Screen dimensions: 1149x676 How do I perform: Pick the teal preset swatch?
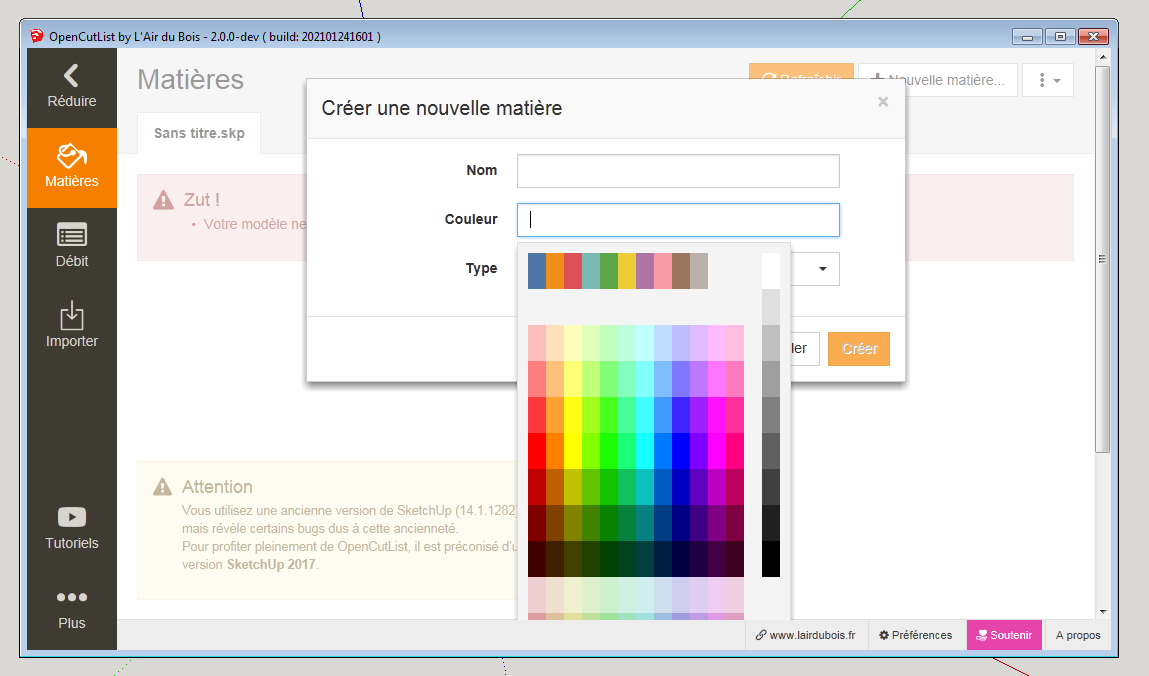(x=591, y=271)
